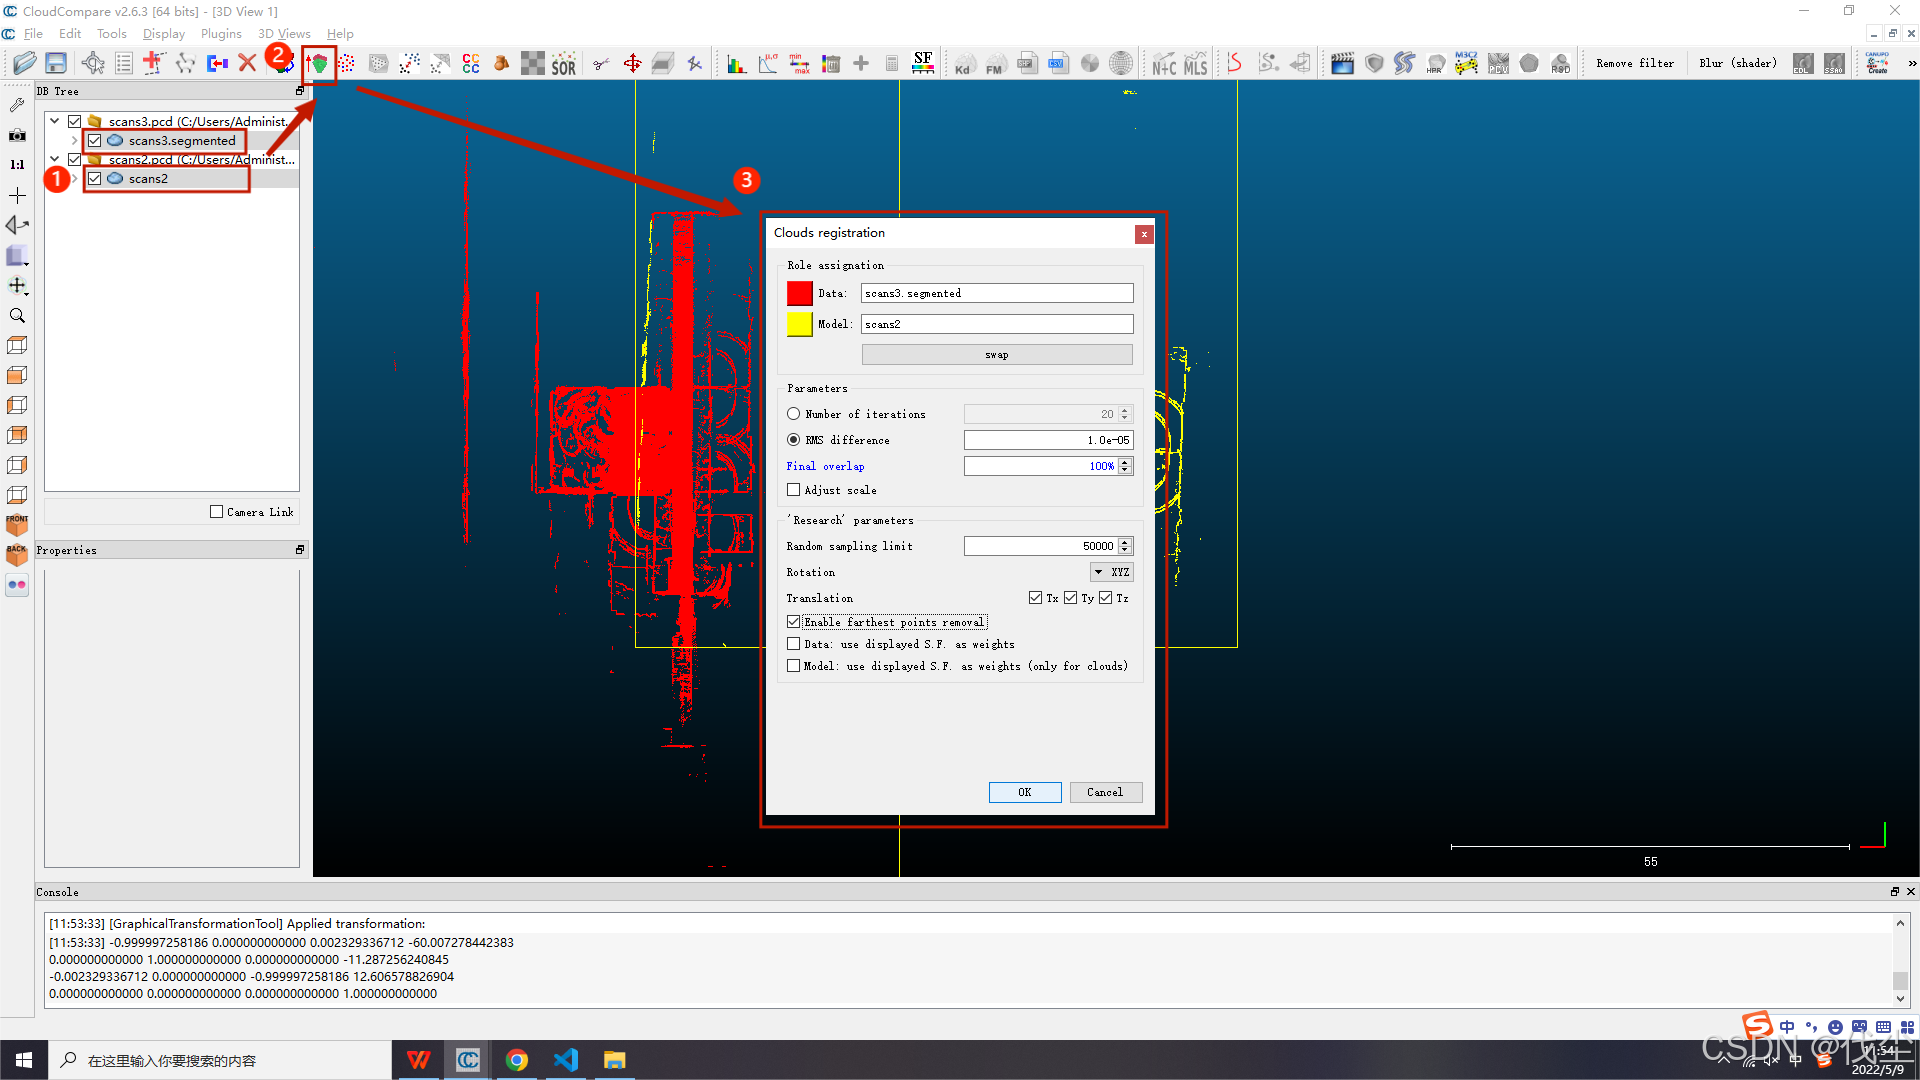Click the red Data color swatch
The image size is (1920, 1080).
click(799, 293)
